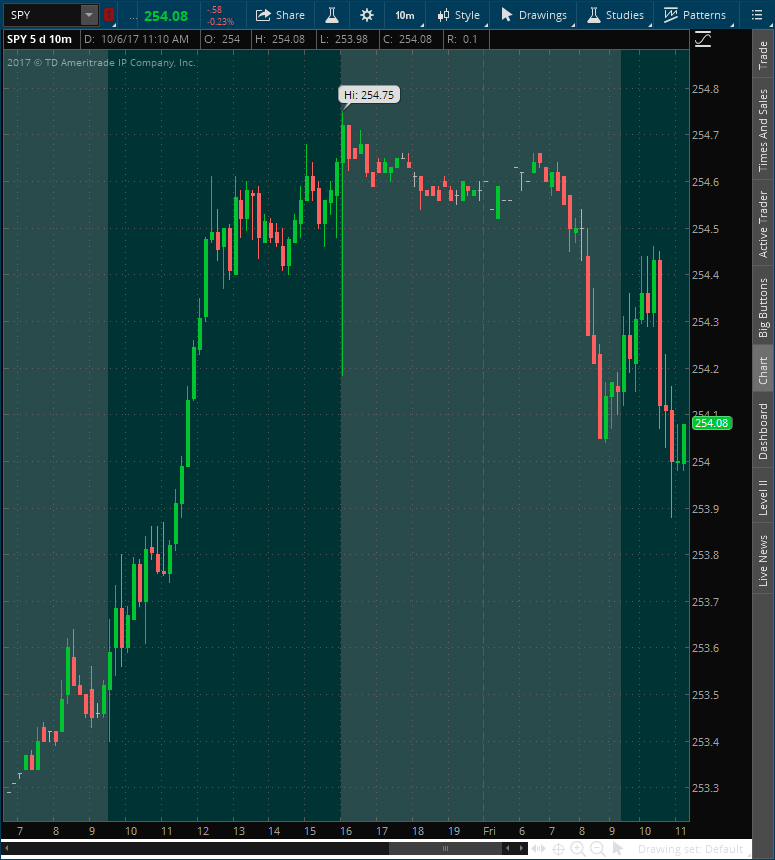The width and height of the screenshot is (775, 860).
Task: Switch to the Trade sidebar tab
Action: (x=763, y=55)
